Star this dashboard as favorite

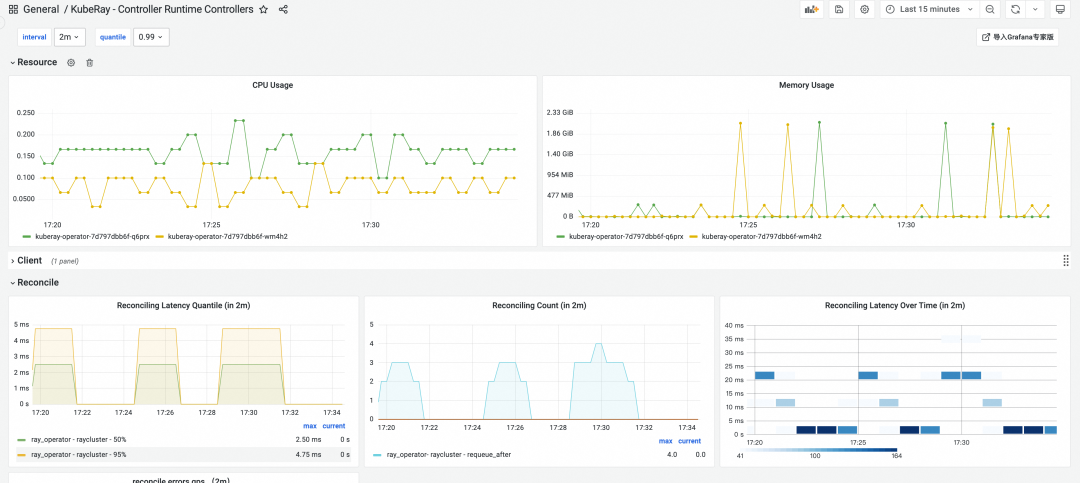263,9
